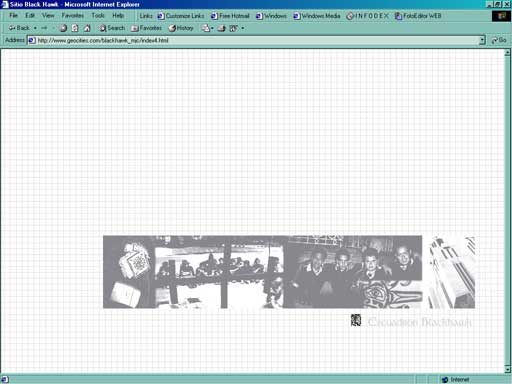
Task: Show the History pane
Action: point(181,28)
